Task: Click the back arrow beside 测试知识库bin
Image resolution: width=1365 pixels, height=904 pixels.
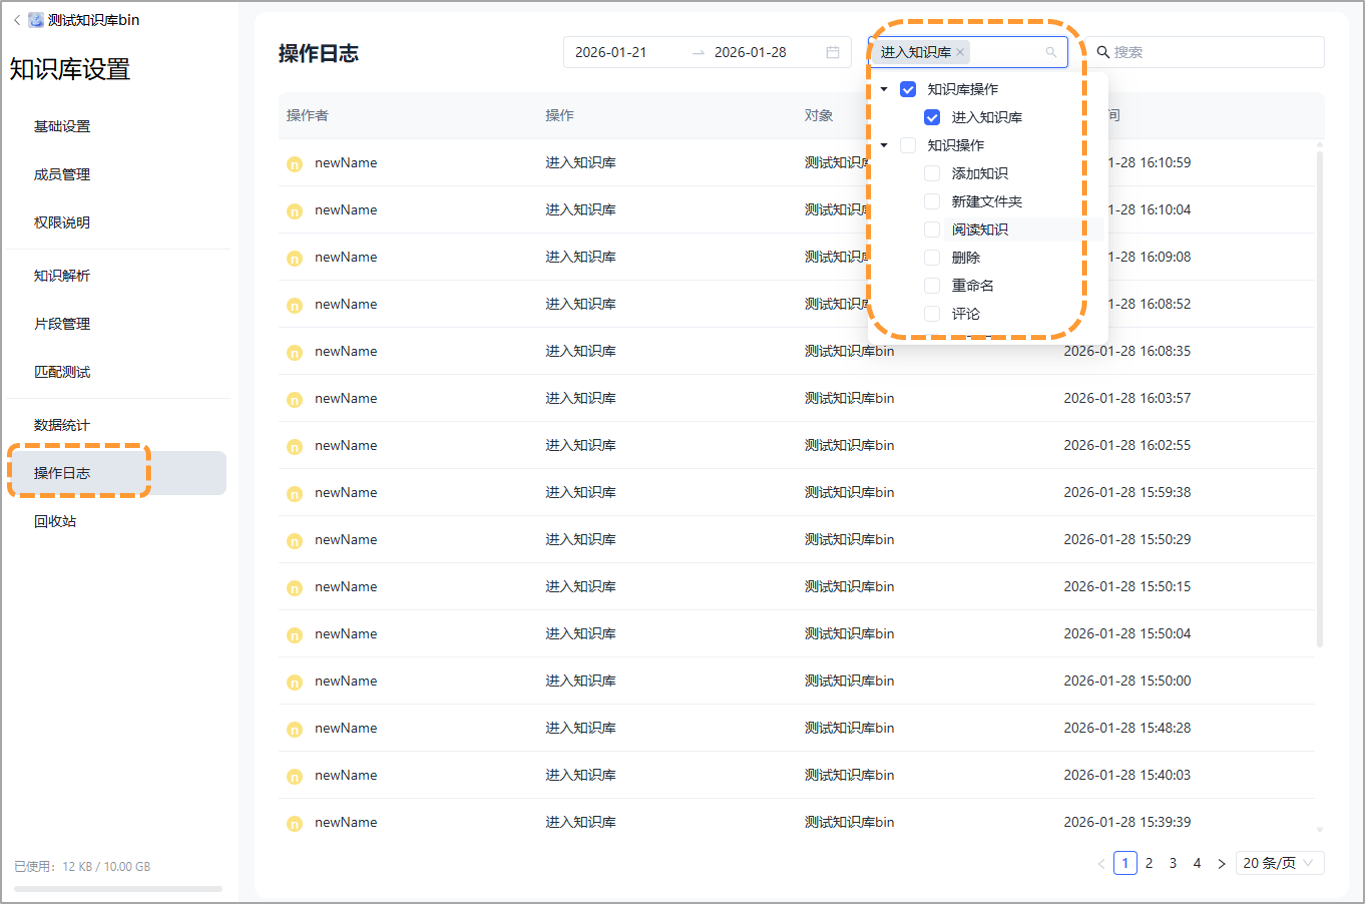Action: coord(15,18)
